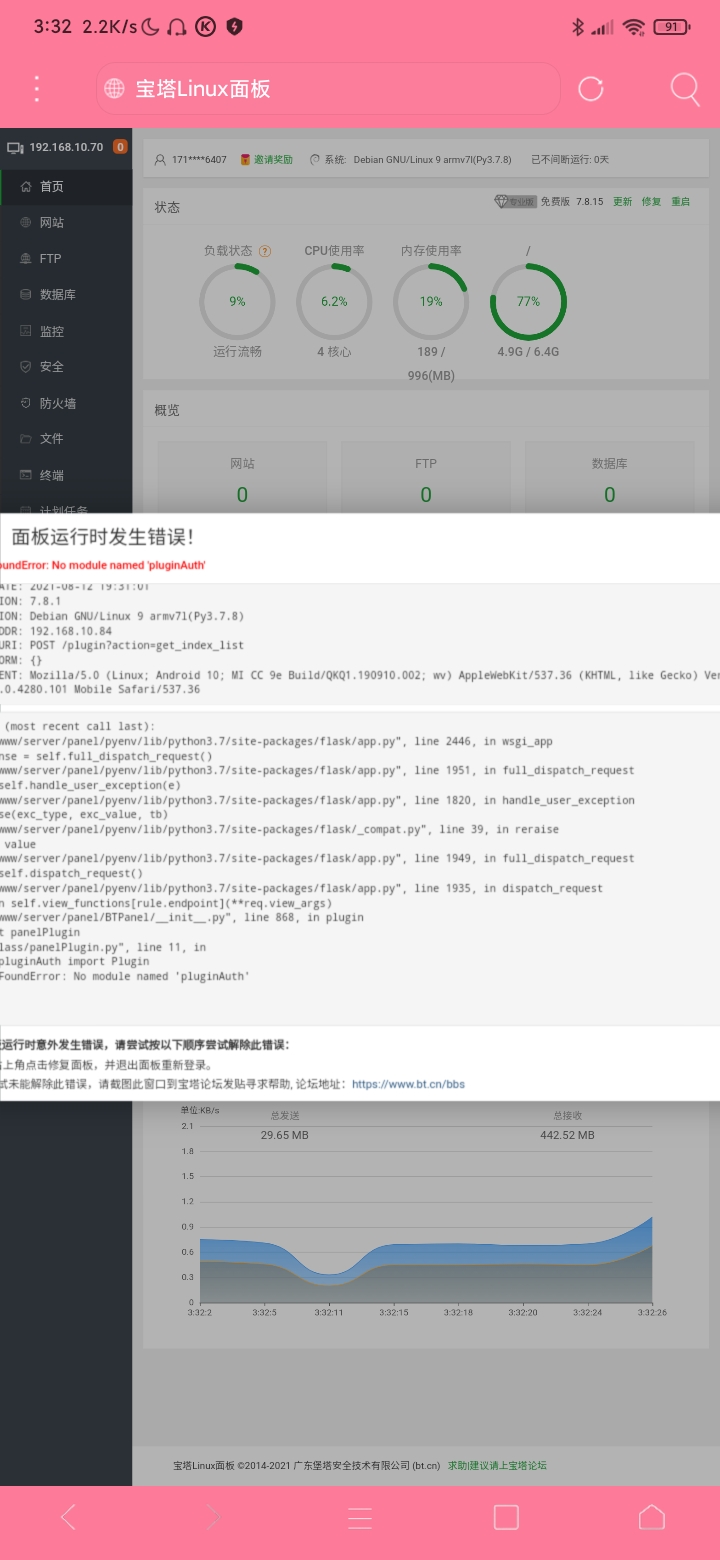The width and height of the screenshot is (720, 1560).
Task: Open 防火墙 firewall in the sidebar
Action: coord(66,403)
